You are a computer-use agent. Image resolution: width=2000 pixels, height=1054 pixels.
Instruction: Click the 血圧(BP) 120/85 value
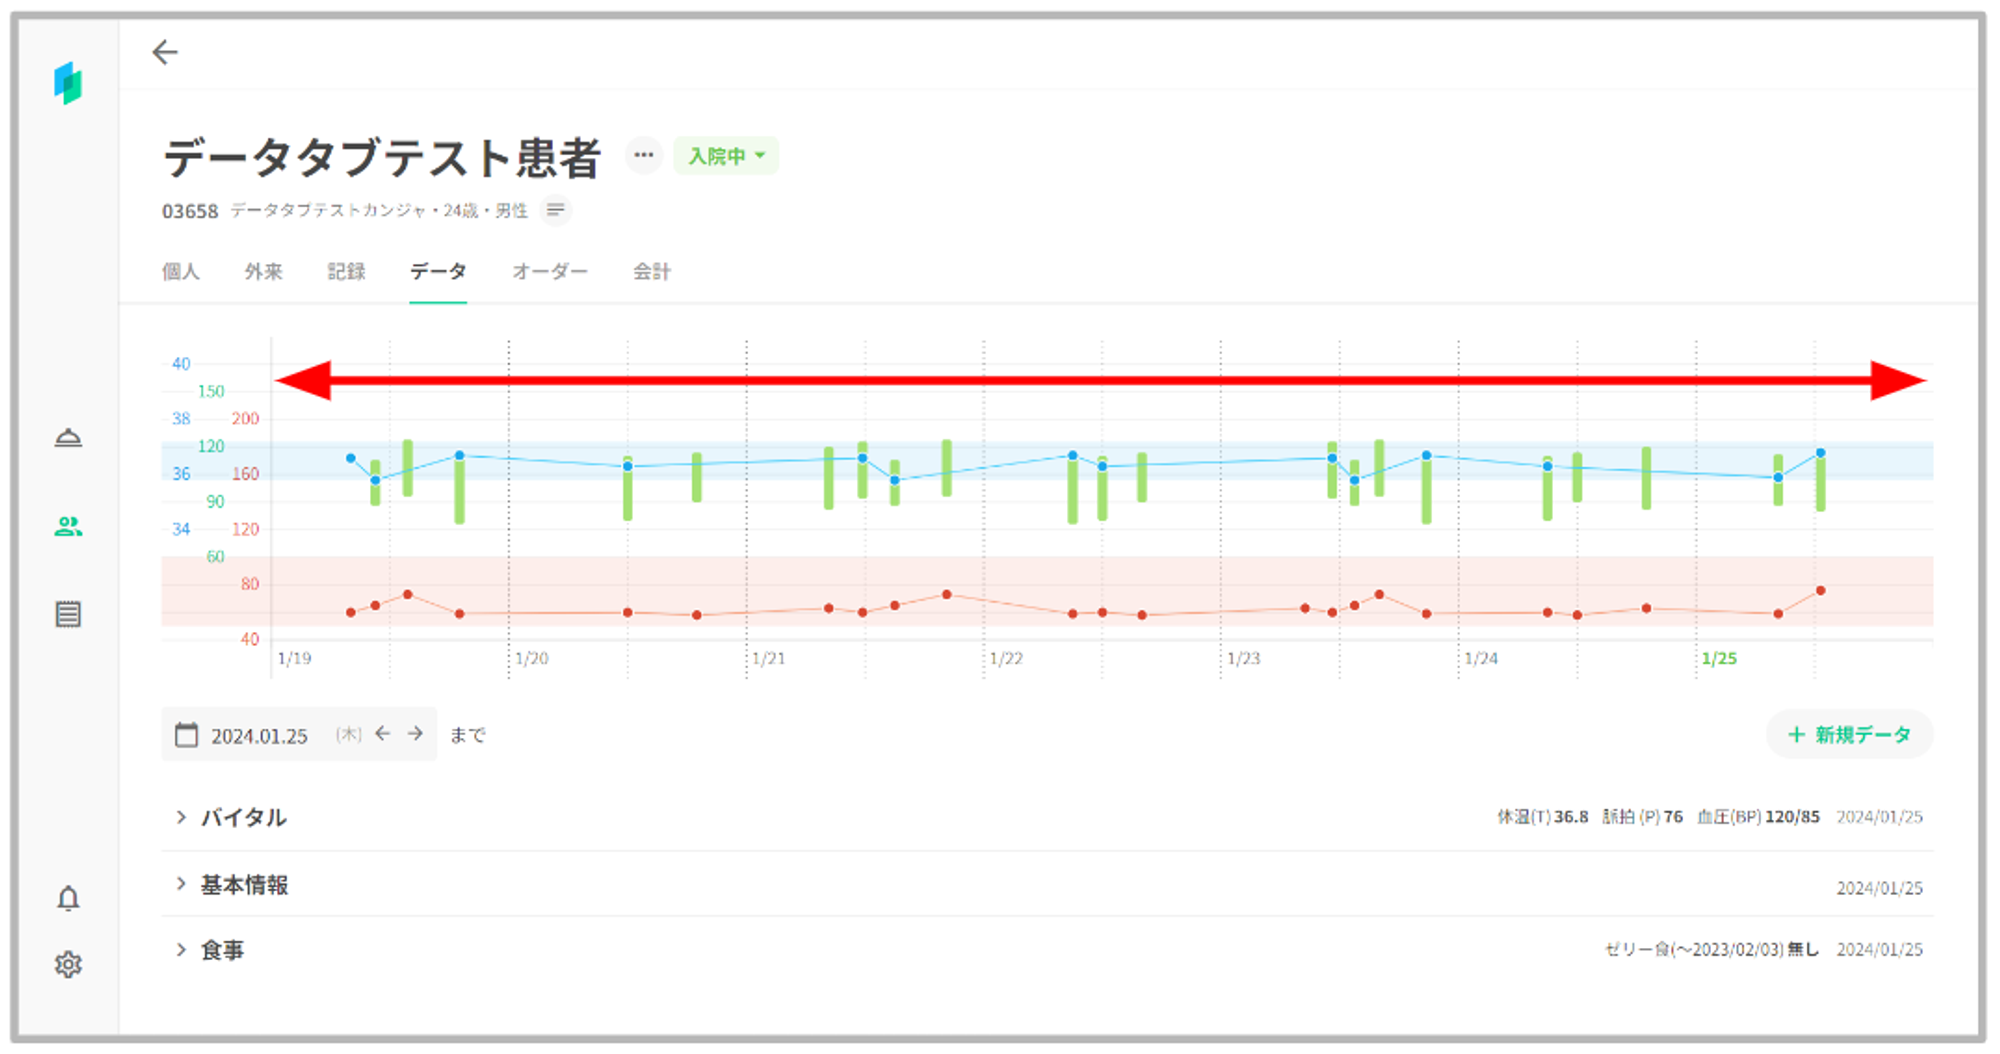(x=1758, y=817)
